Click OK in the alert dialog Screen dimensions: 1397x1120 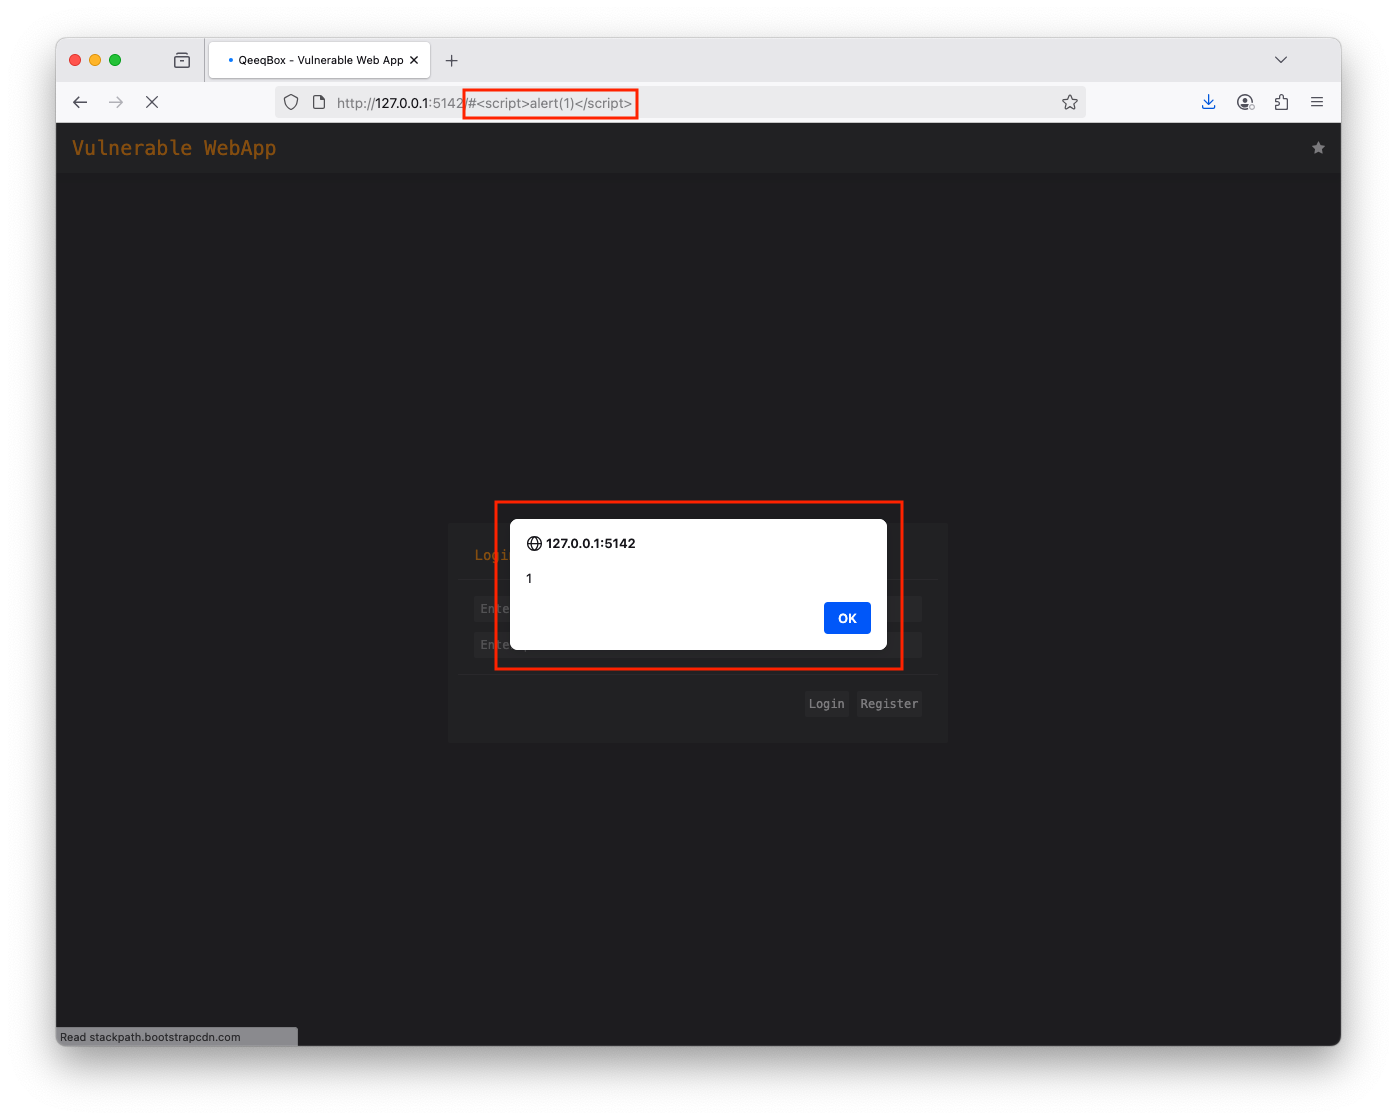(847, 618)
